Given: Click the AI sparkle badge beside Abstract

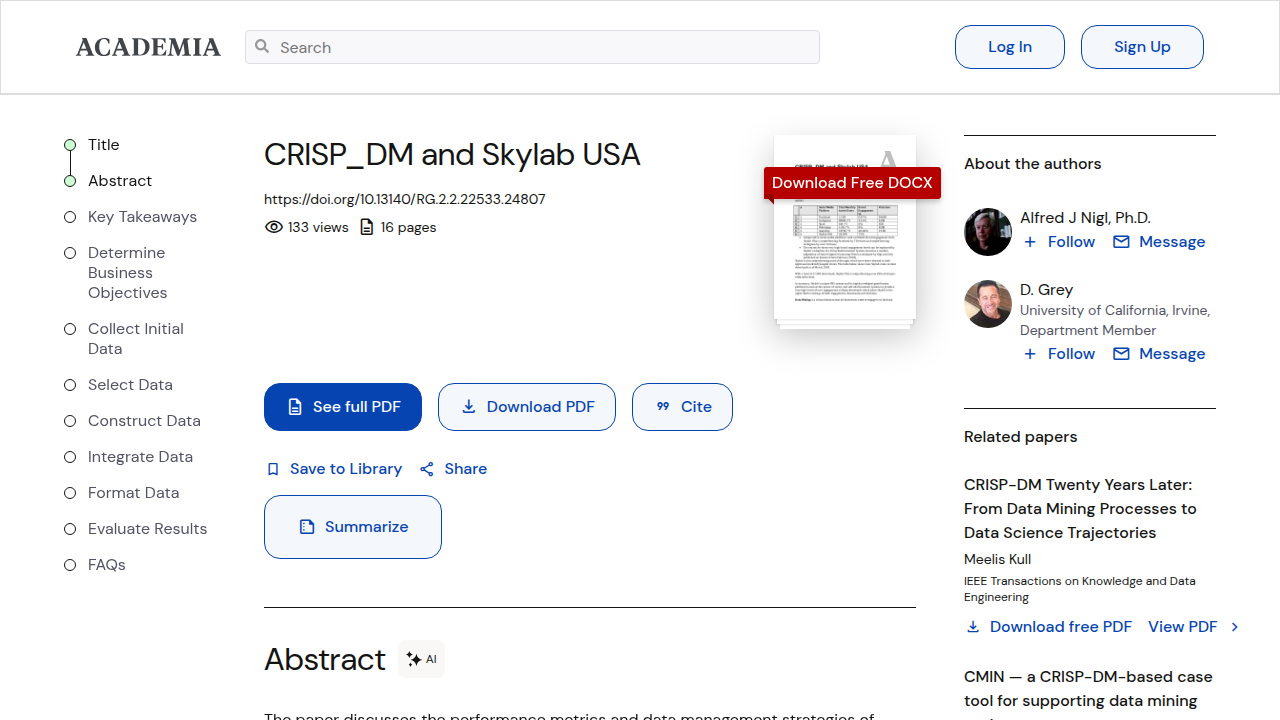Looking at the screenshot, I should pyautogui.click(x=421, y=659).
